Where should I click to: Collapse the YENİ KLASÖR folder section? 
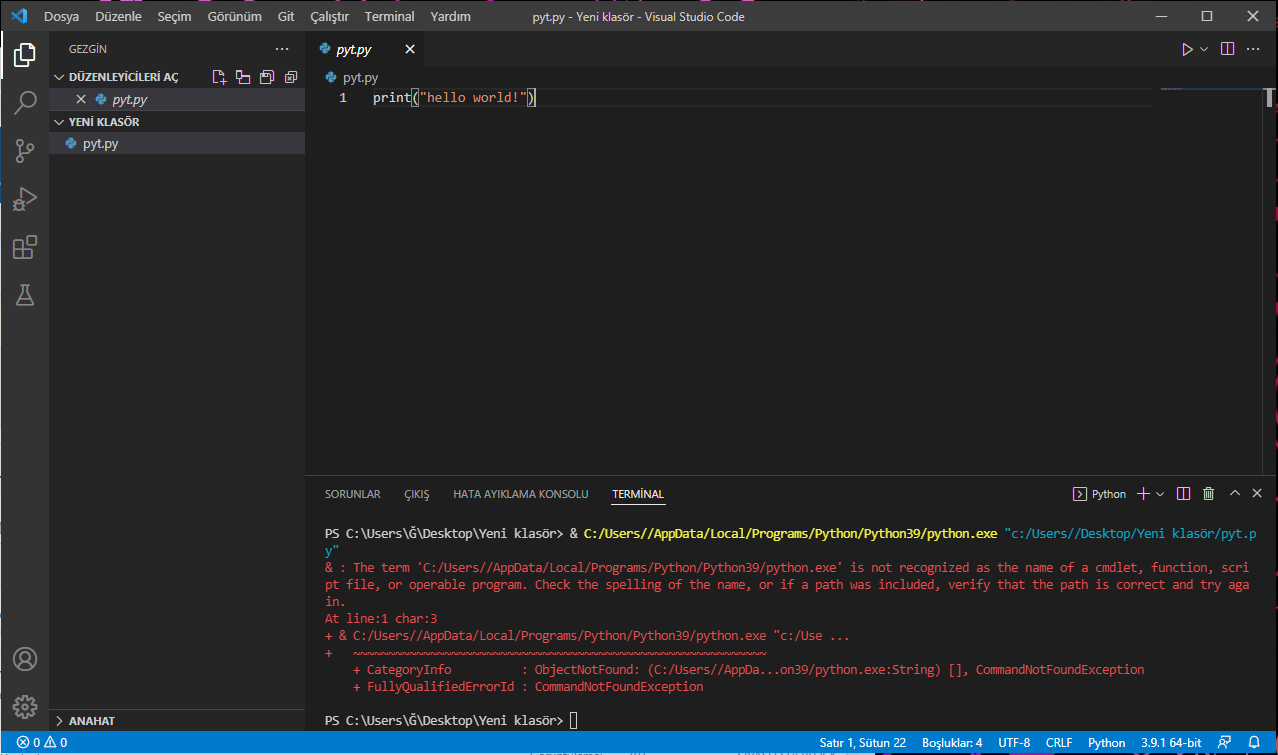tap(104, 122)
